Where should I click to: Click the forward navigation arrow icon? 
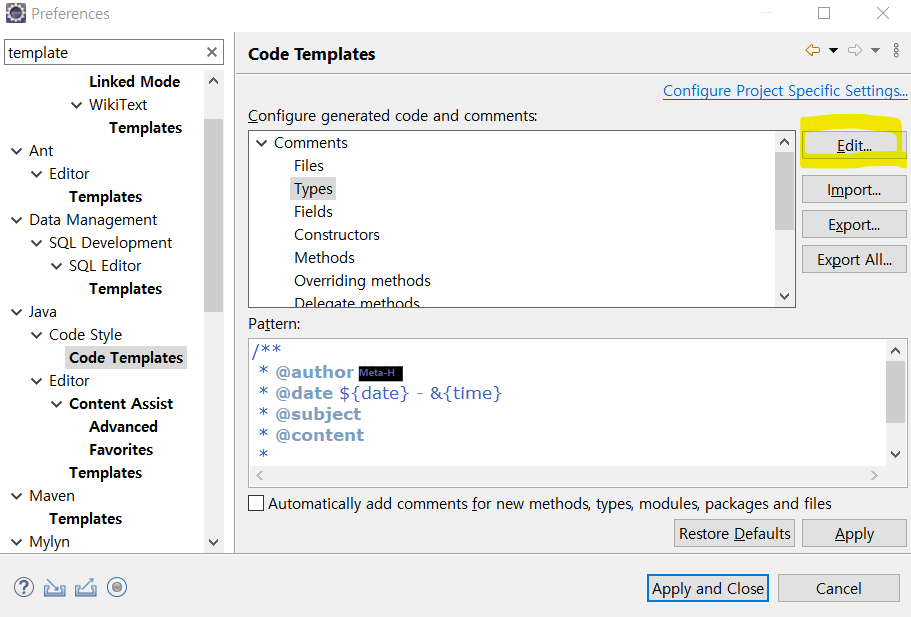click(x=855, y=51)
